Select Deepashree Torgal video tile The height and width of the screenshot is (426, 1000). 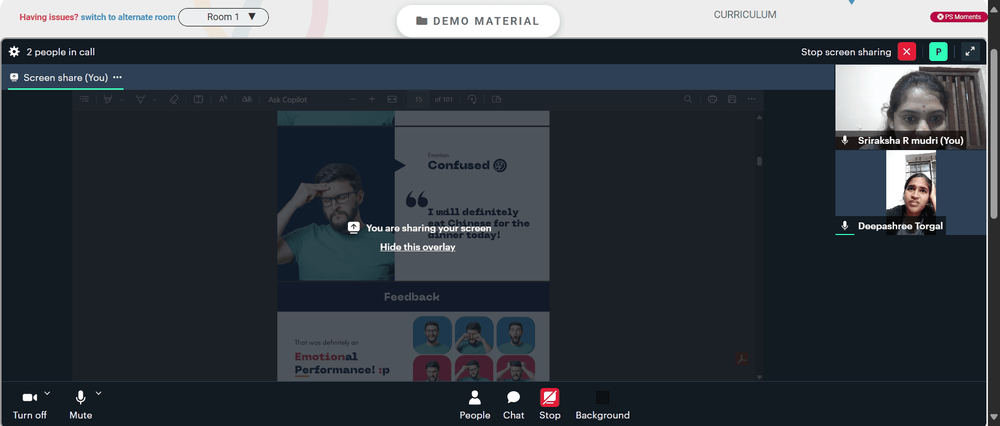pos(910,193)
